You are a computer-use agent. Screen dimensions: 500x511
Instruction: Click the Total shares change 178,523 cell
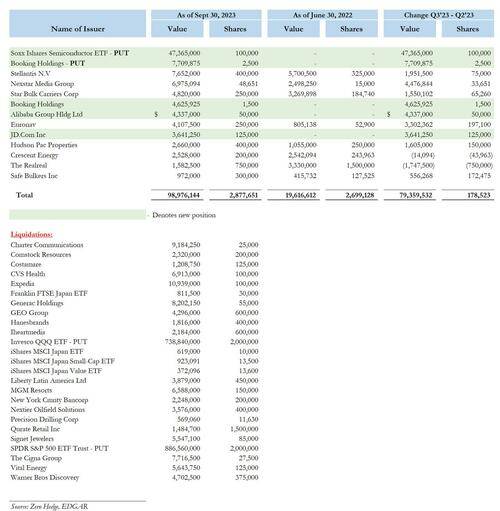479,195
